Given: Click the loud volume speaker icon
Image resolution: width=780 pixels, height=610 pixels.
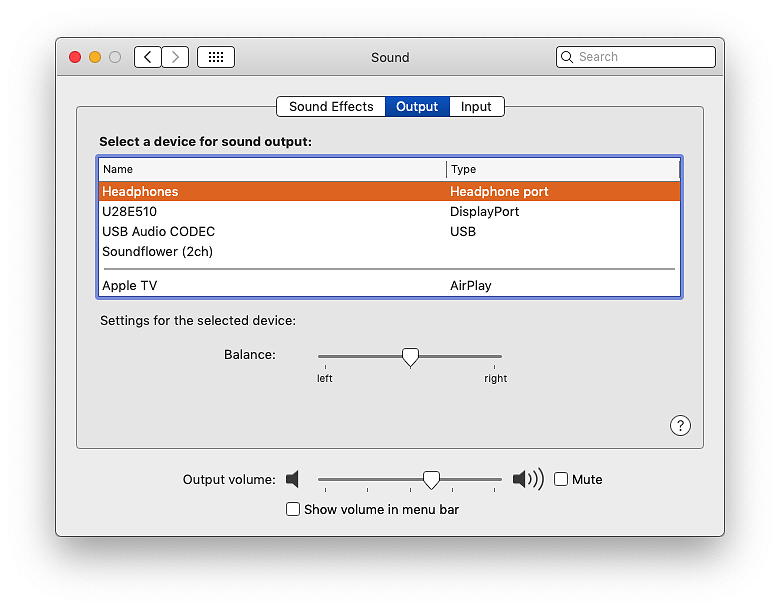Looking at the screenshot, I should pyautogui.click(x=528, y=479).
